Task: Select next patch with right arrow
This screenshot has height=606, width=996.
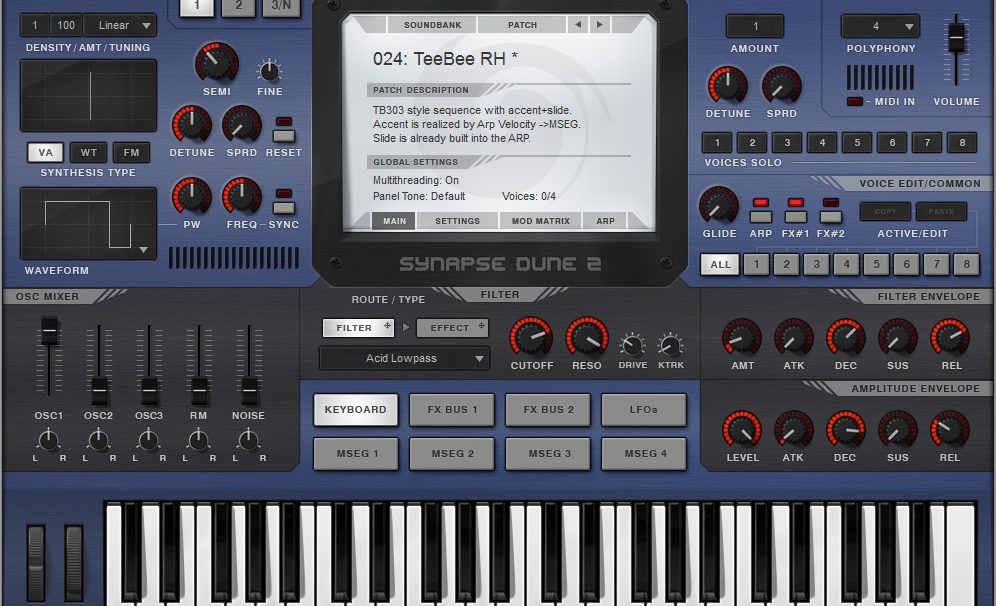Action: click(599, 25)
